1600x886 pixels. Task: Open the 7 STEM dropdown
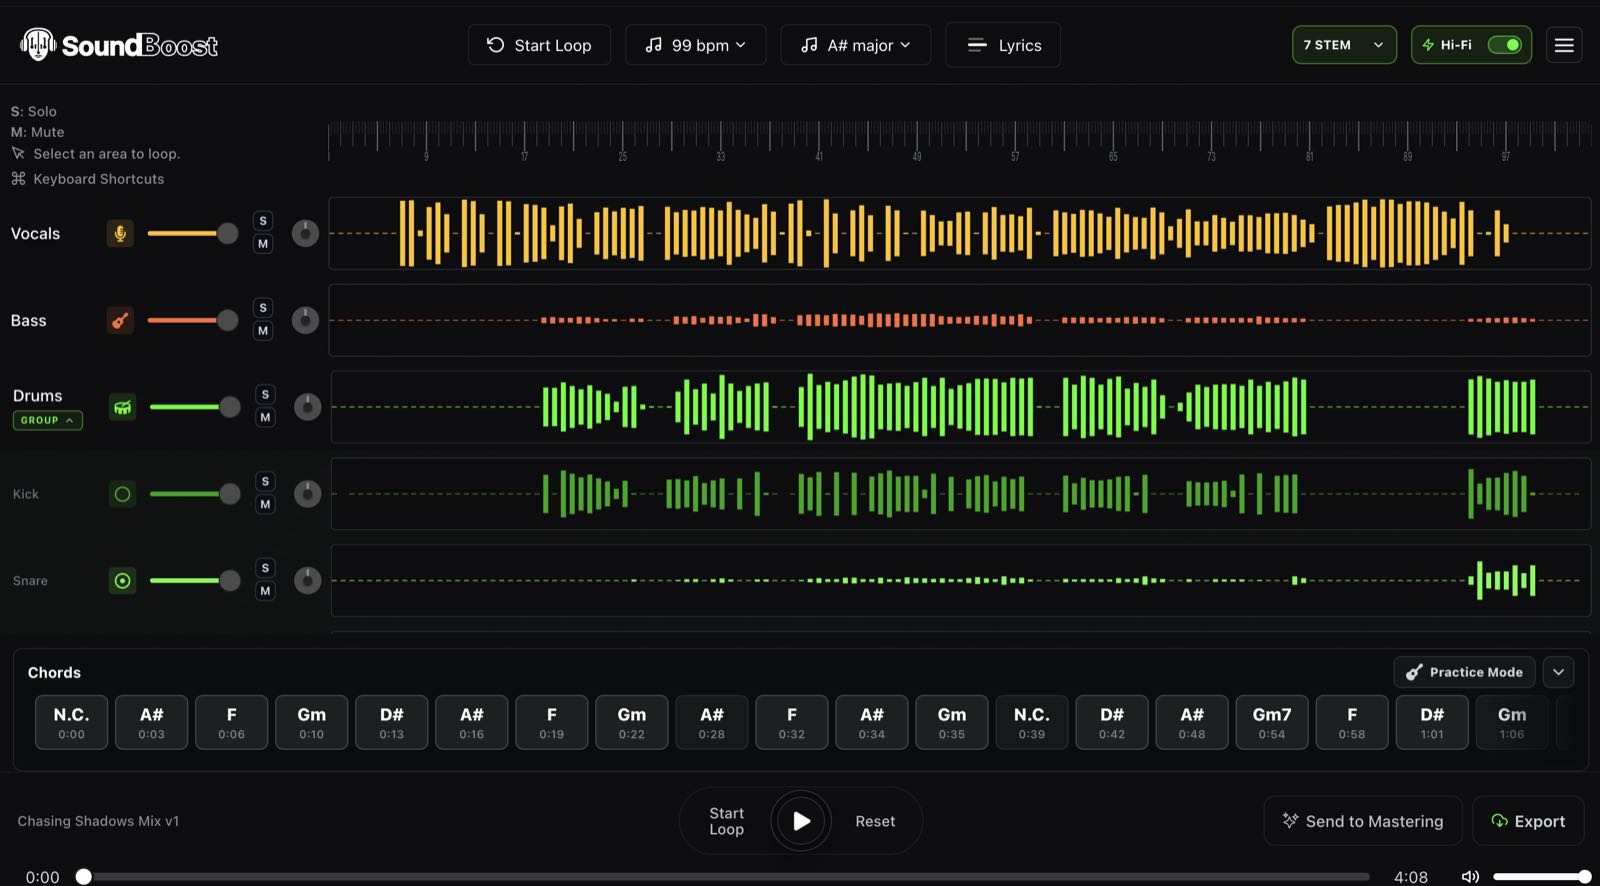click(1344, 45)
